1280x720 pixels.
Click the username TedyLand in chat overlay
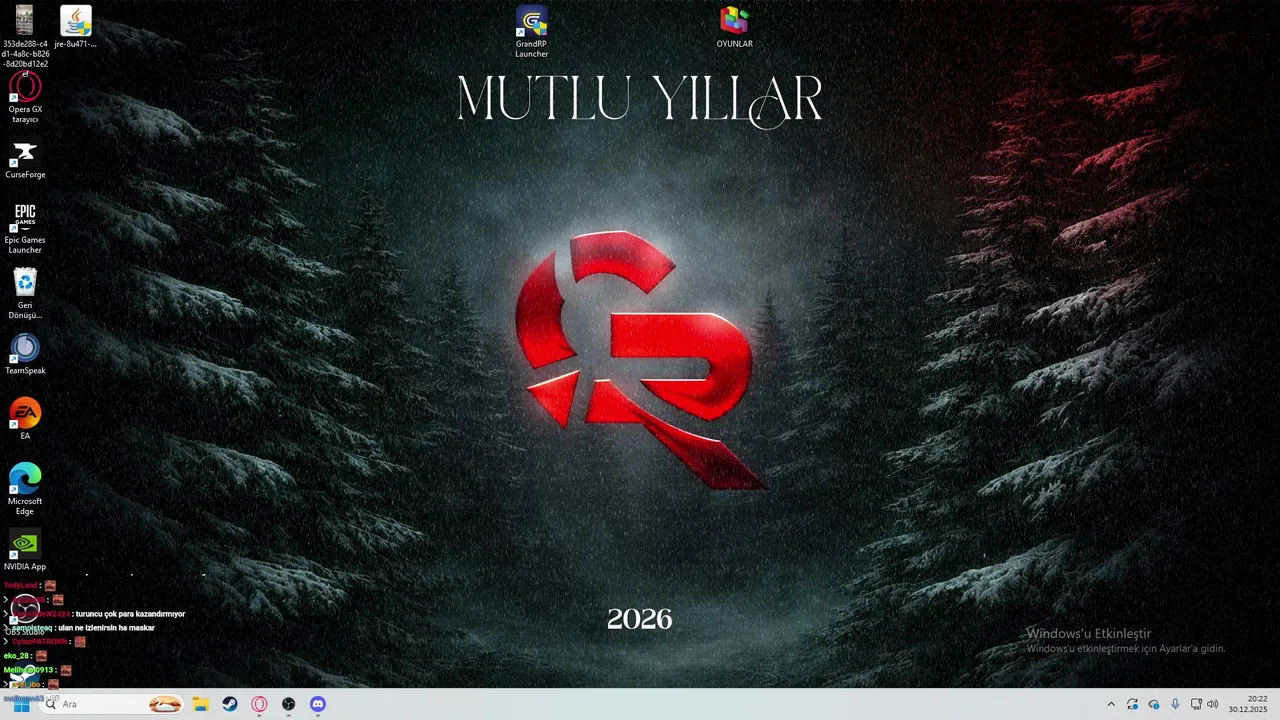[x=20, y=585]
